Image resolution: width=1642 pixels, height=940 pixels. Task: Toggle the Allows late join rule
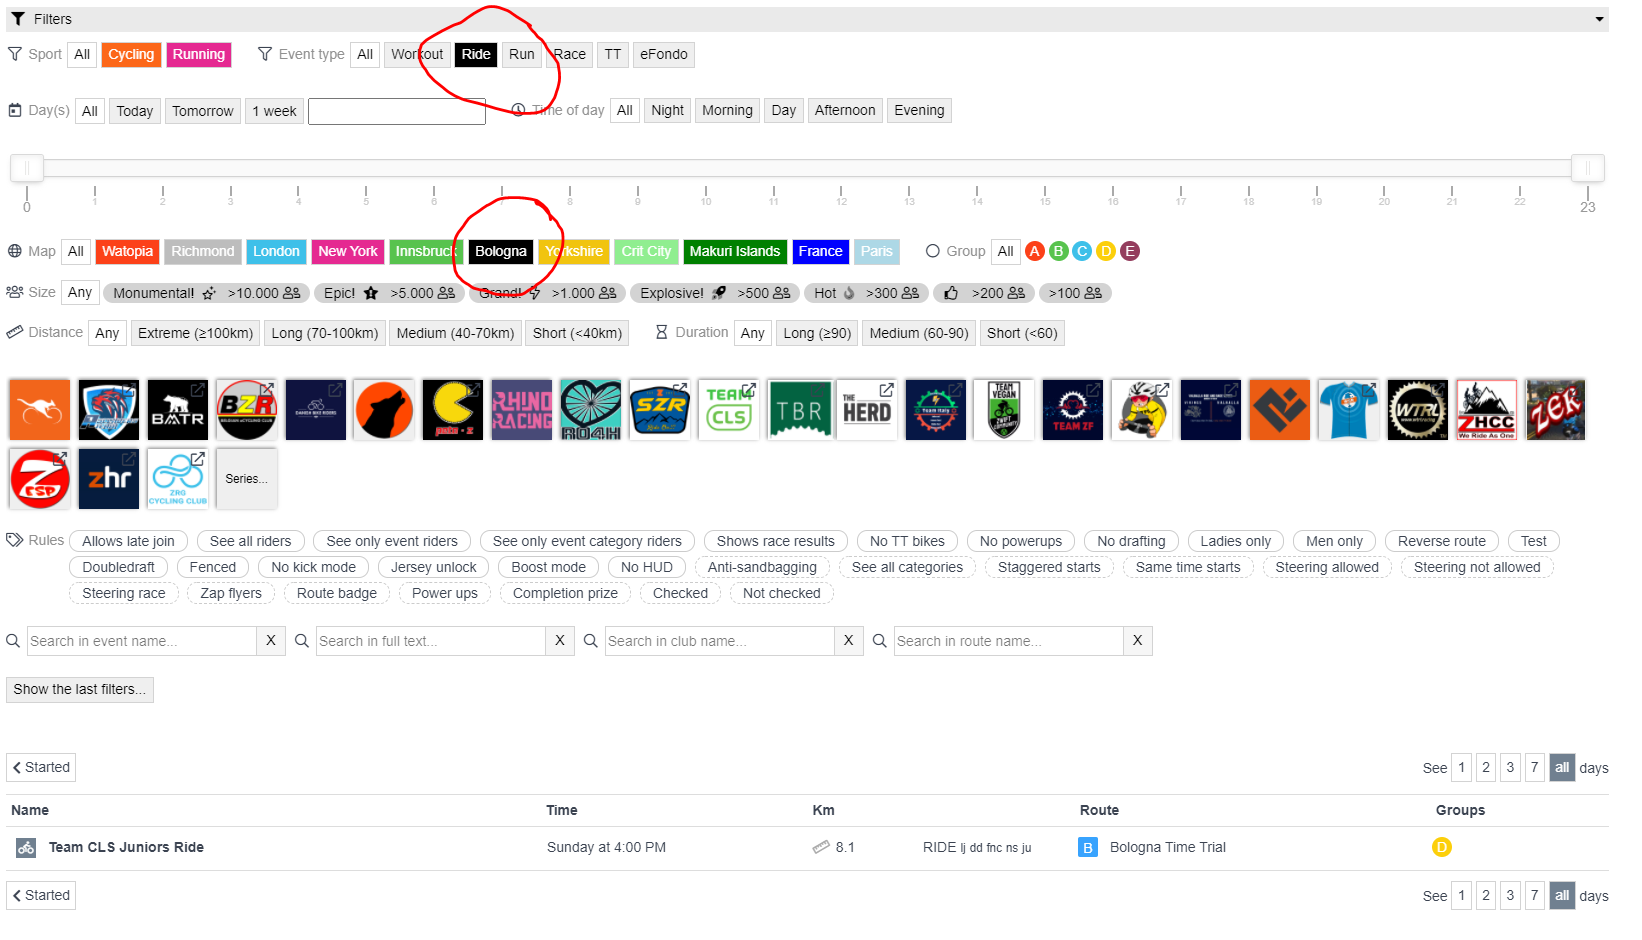coord(128,541)
